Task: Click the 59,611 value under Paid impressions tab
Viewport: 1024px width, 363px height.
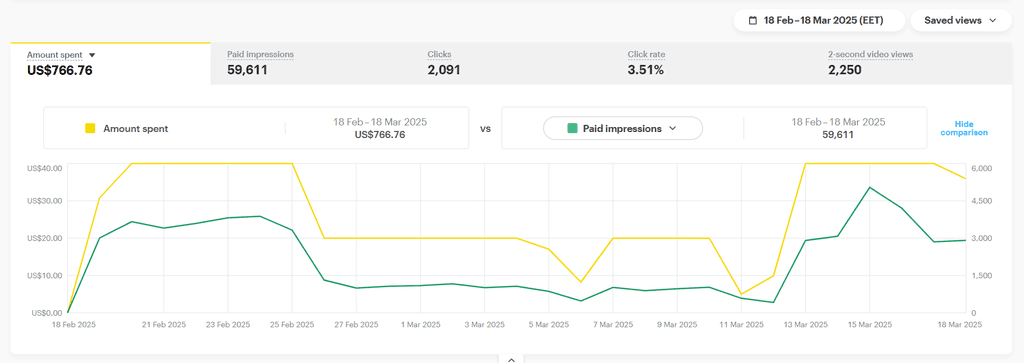Action: pos(247,71)
